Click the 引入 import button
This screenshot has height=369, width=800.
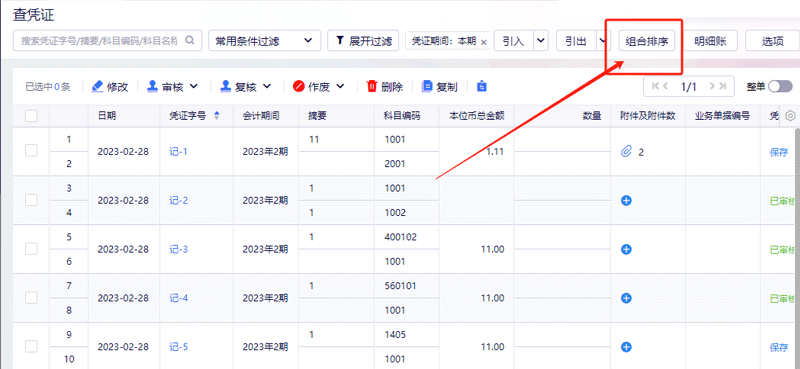click(514, 41)
